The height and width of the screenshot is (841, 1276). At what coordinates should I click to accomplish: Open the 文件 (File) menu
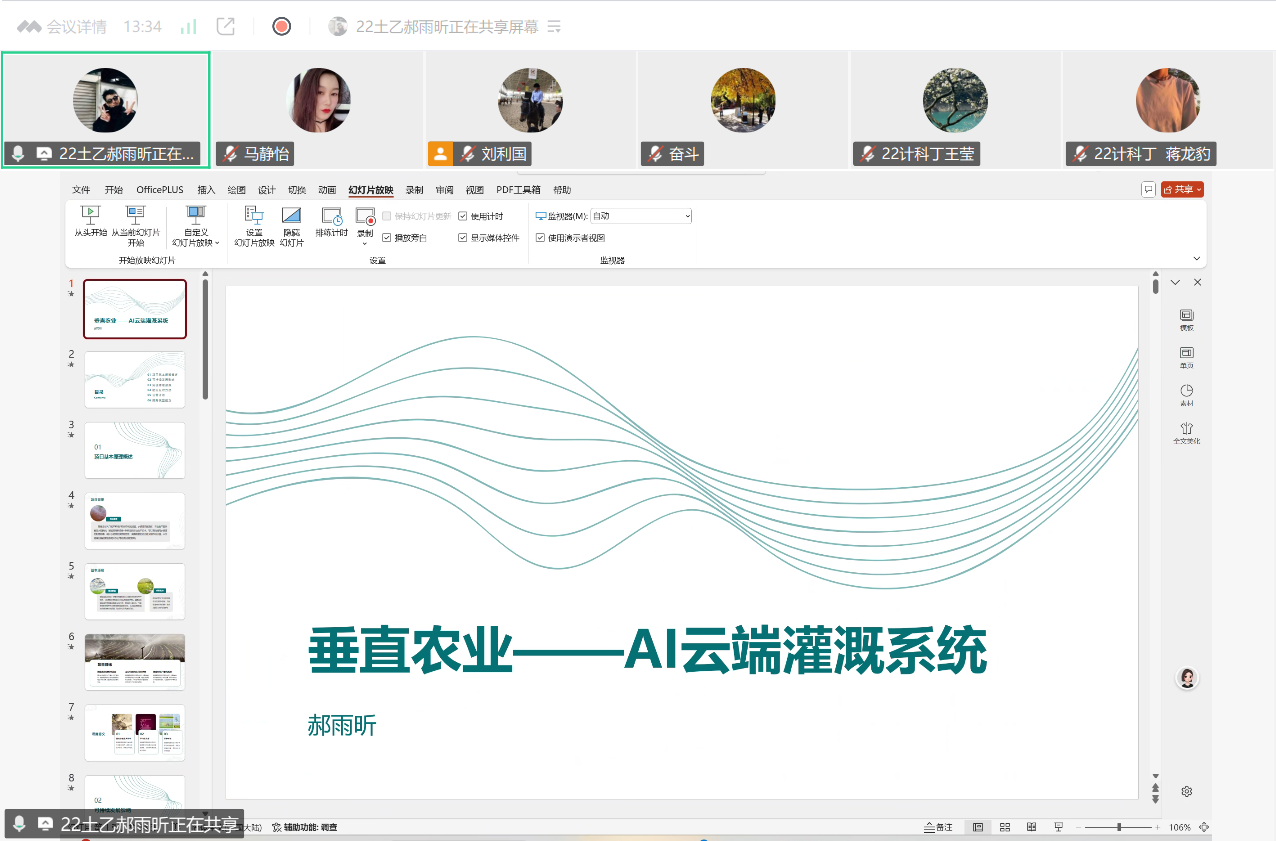coord(81,190)
